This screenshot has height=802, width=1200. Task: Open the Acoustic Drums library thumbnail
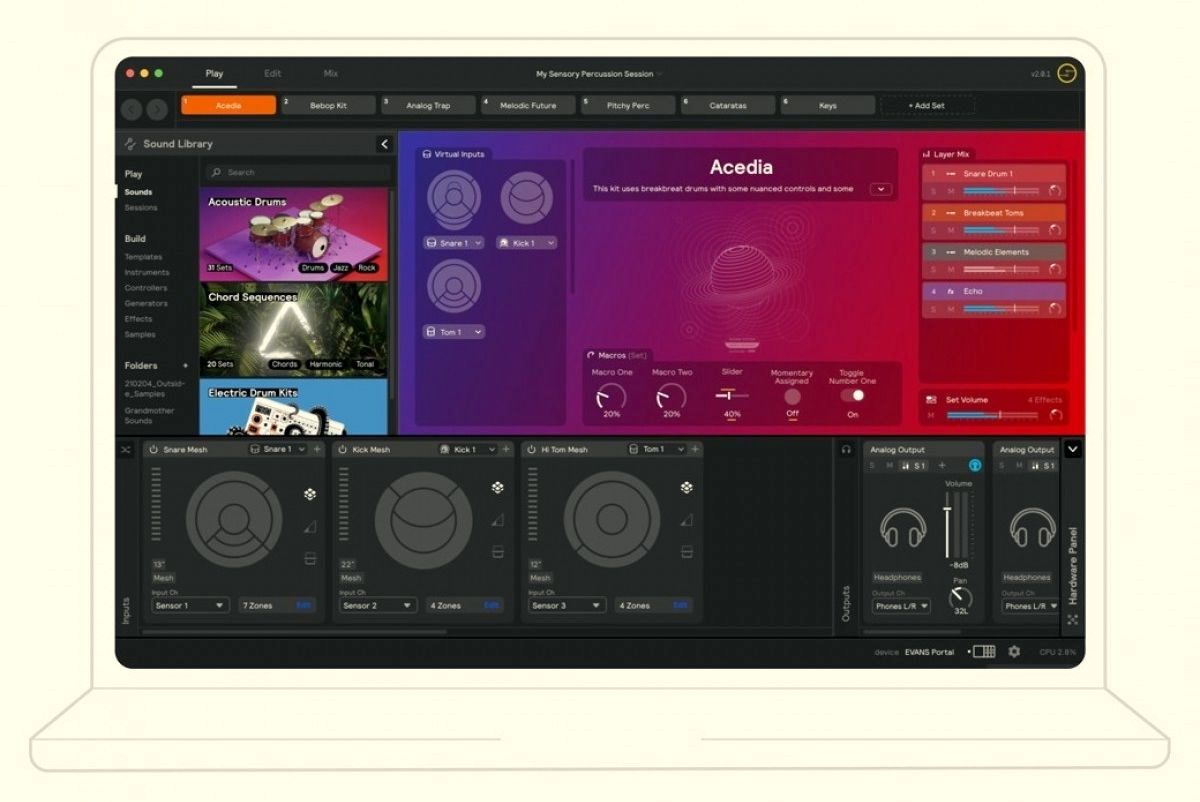293,235
